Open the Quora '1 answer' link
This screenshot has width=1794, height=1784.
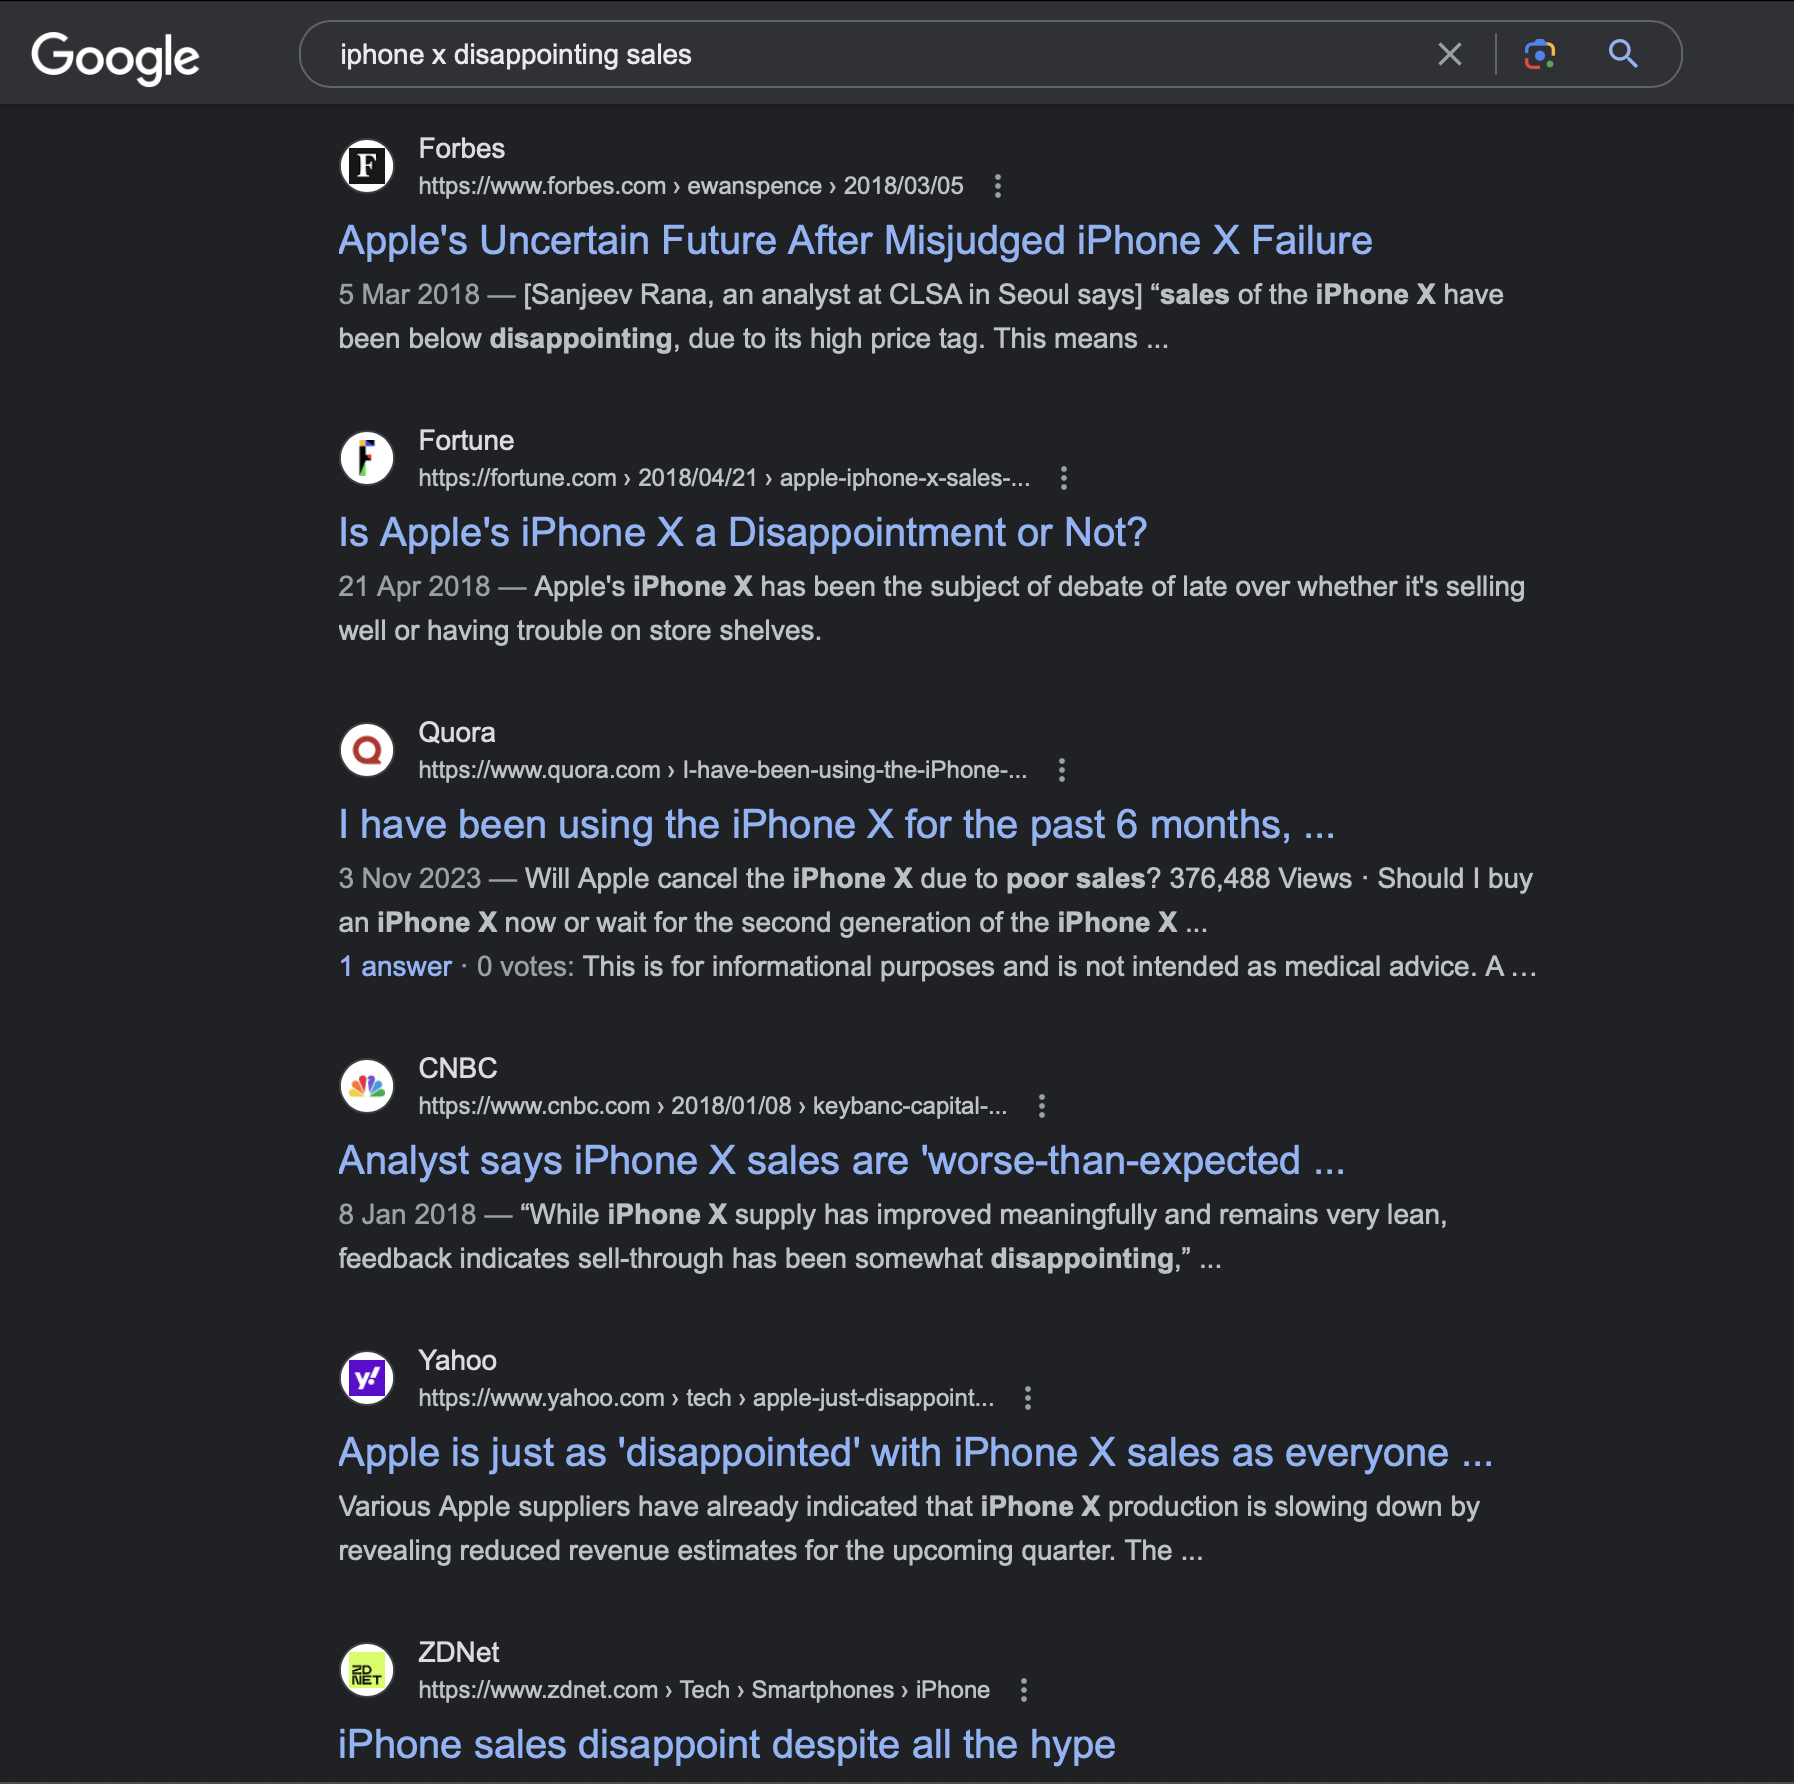pyautogui.click(x=395, y=967)
